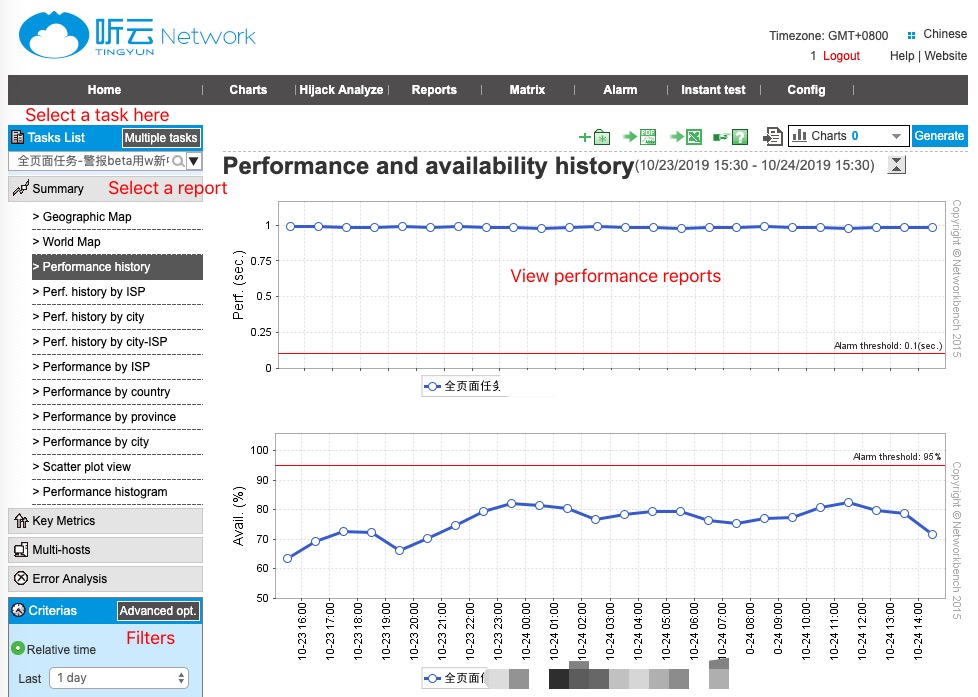
Task: Click the green add-to-folder icon
Action: tap(594, 137)
